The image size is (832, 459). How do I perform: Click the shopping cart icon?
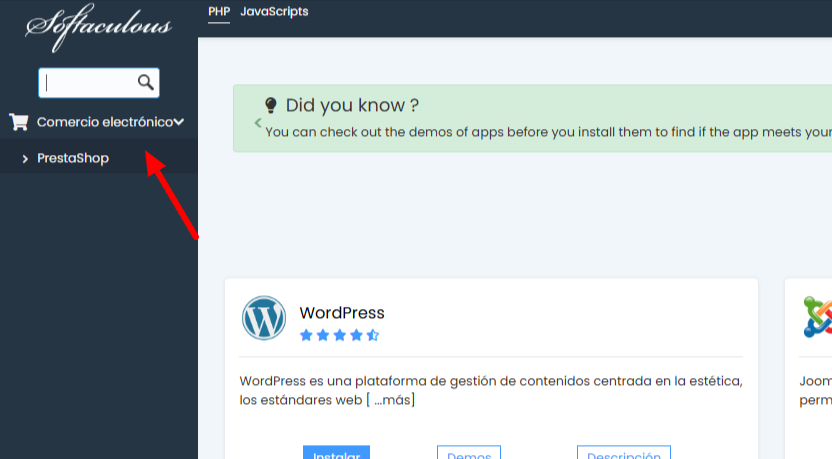[x=19, y=122]
